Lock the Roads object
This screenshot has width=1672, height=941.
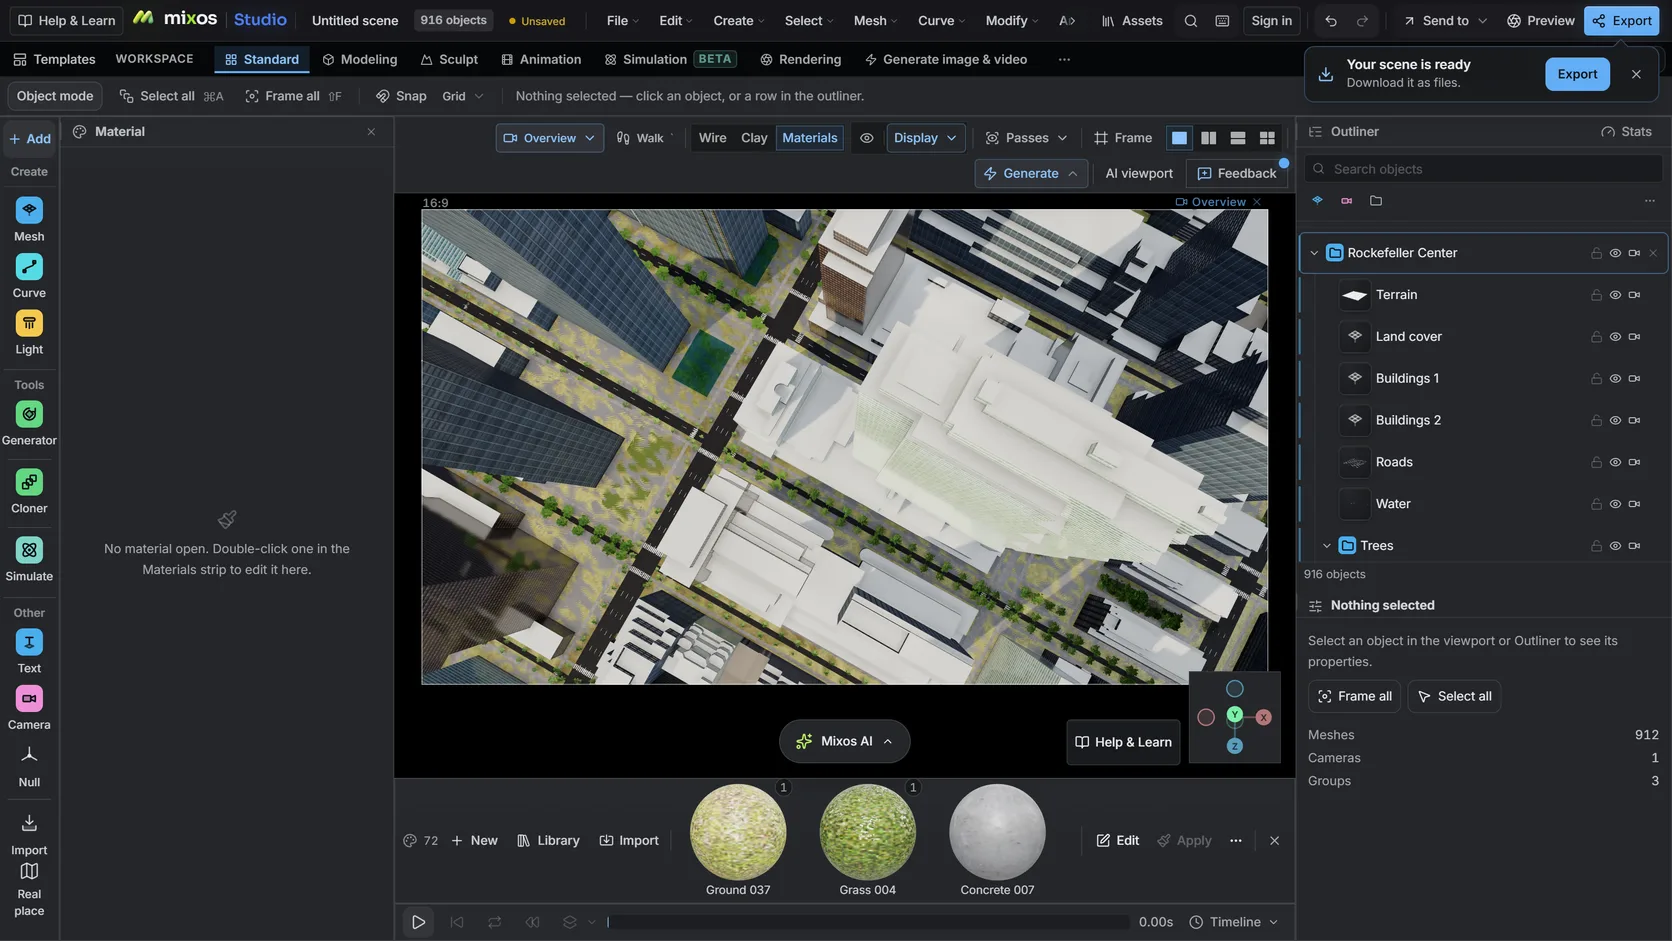(1596, 463)
